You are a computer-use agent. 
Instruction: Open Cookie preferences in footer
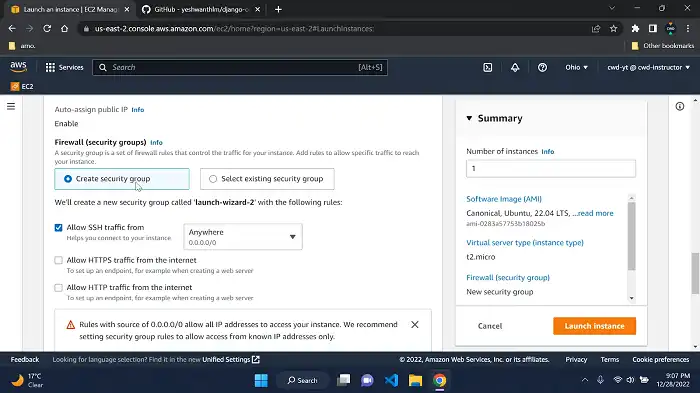[661, 360]
